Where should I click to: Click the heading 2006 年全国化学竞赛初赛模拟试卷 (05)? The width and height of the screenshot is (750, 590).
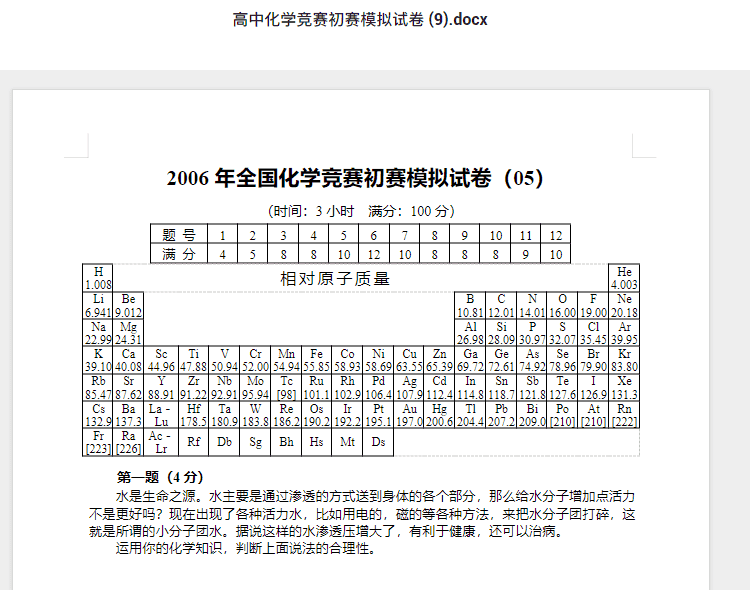pos(355,178)
